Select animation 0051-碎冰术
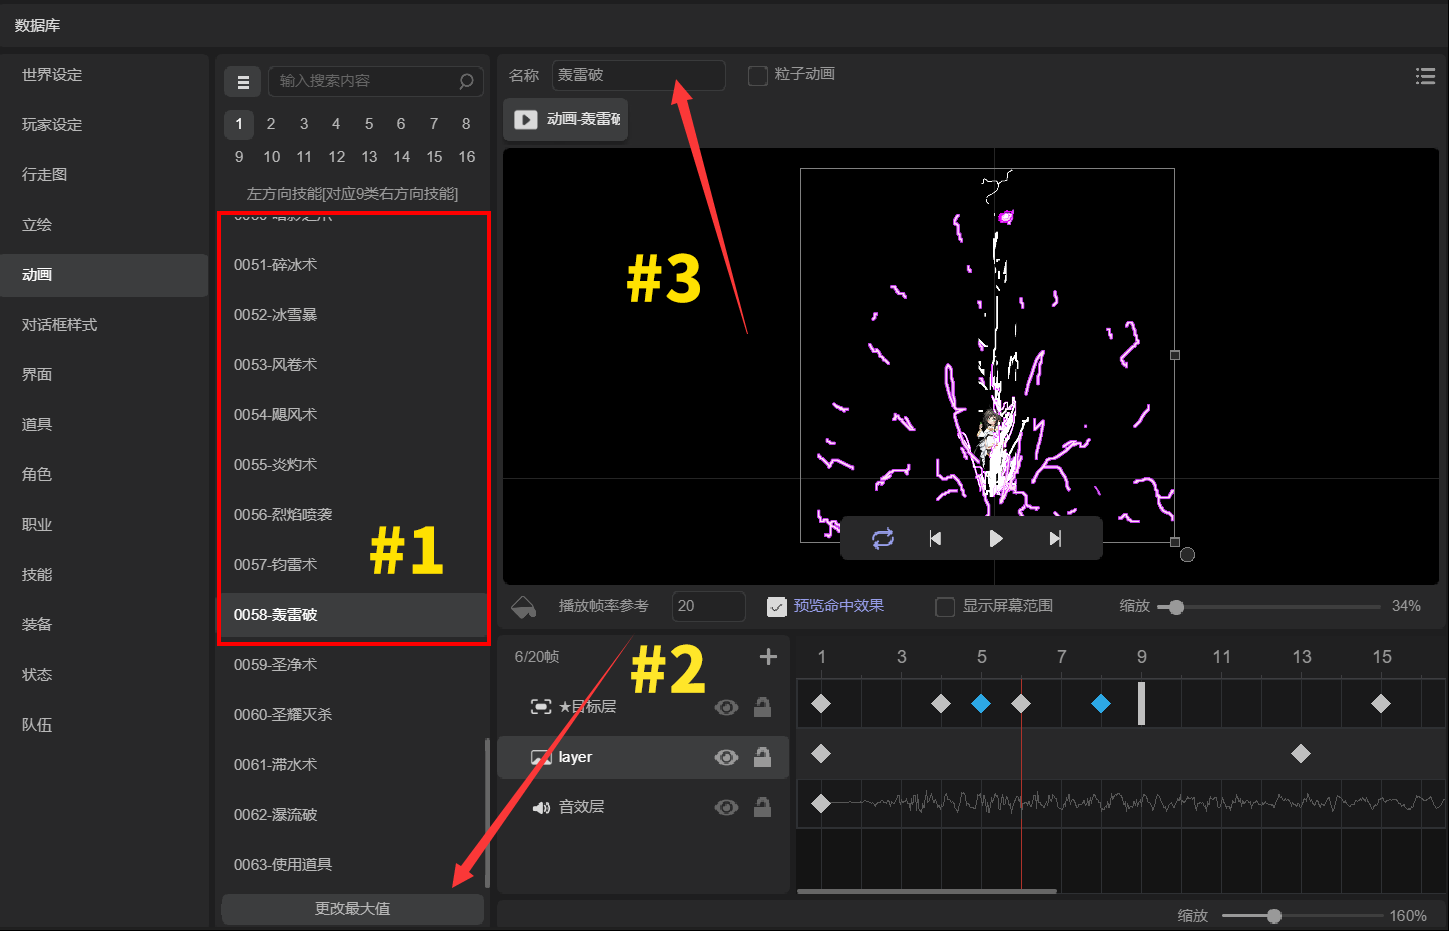Viewport: 1449px width, 931px height. (x=352, y=265)
